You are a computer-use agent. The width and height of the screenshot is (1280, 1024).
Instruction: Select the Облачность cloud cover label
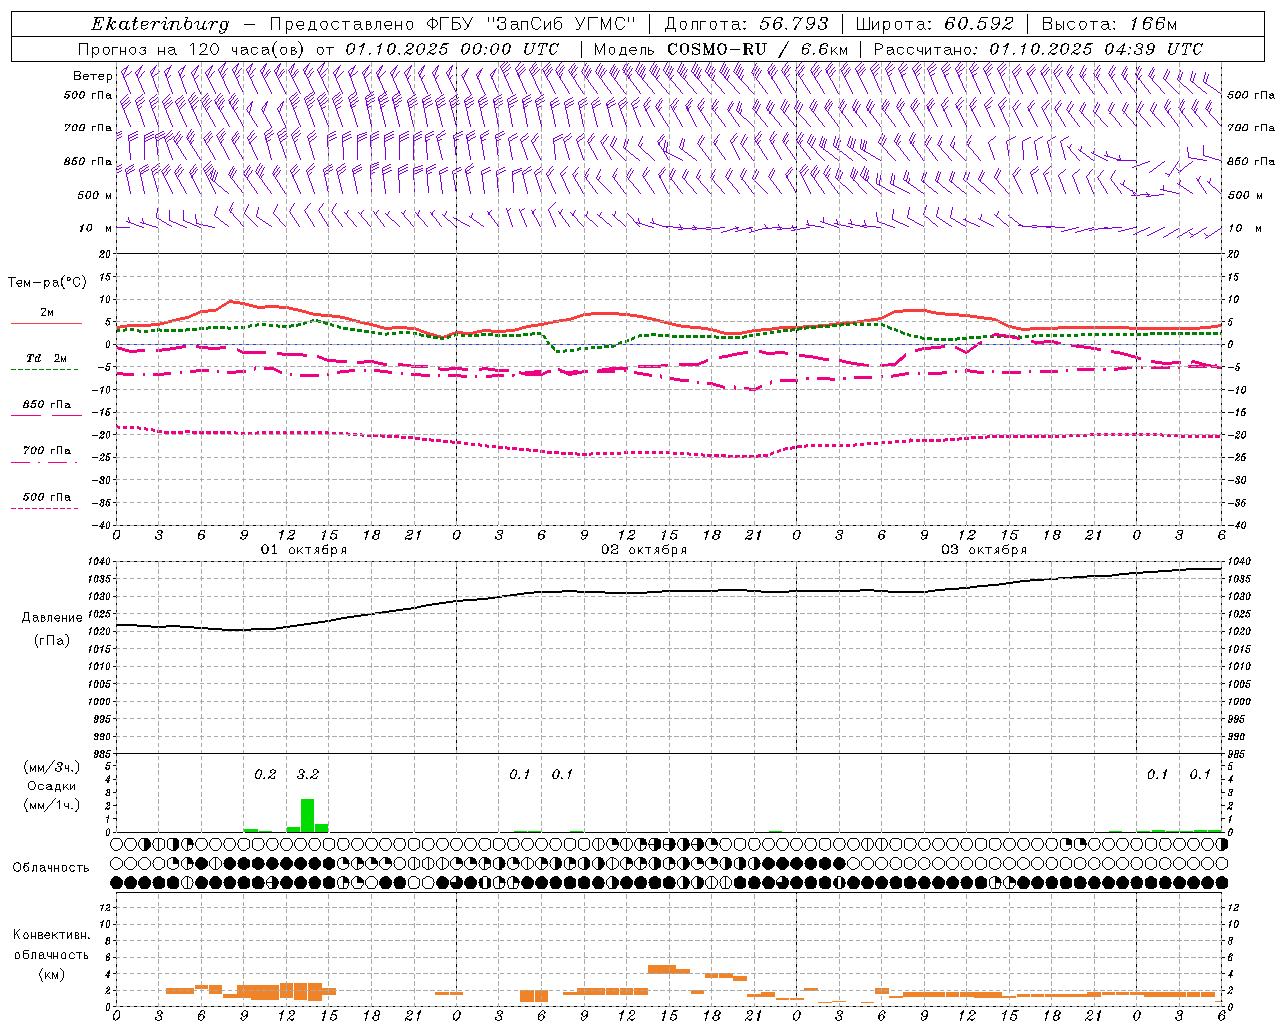point(51,867)
